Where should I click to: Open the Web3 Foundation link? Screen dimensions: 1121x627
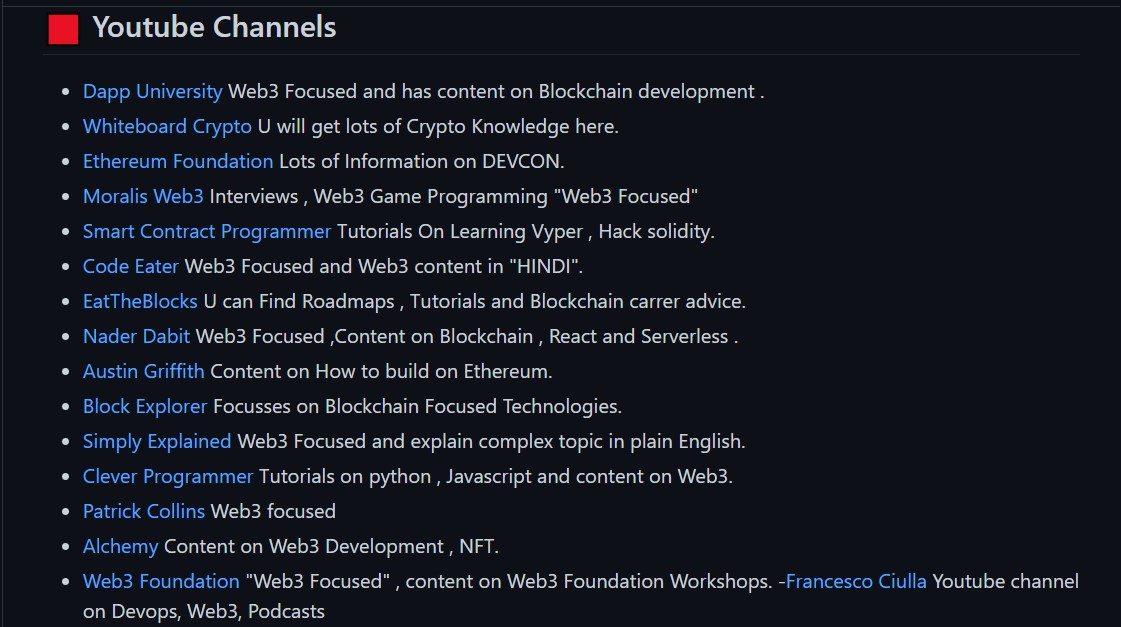click(162, 582)
